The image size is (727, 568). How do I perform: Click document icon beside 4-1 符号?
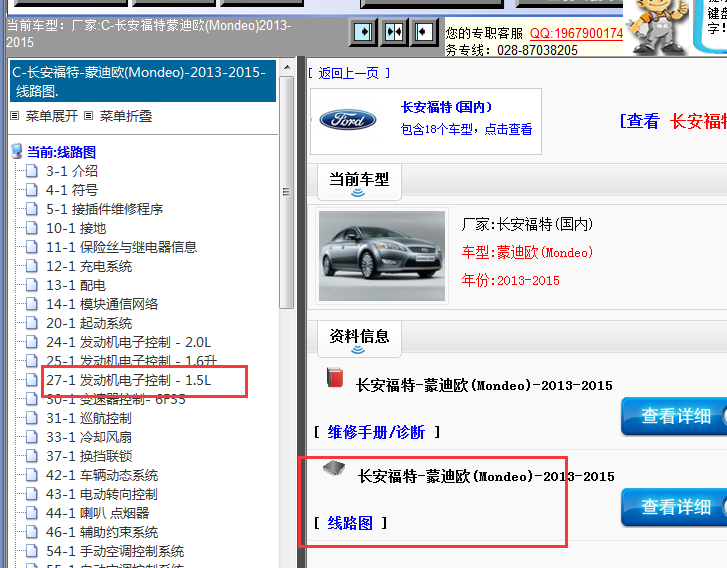pos(32,190)
